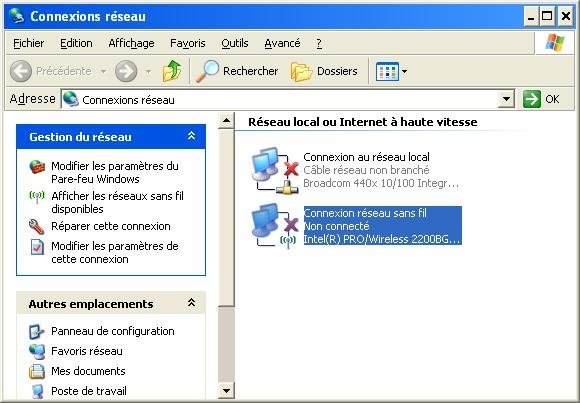This screenshot has width=580, height=403.
Task: Open Modifier les paramètres du Pare-feu Windows
Action: coord(115,172)
